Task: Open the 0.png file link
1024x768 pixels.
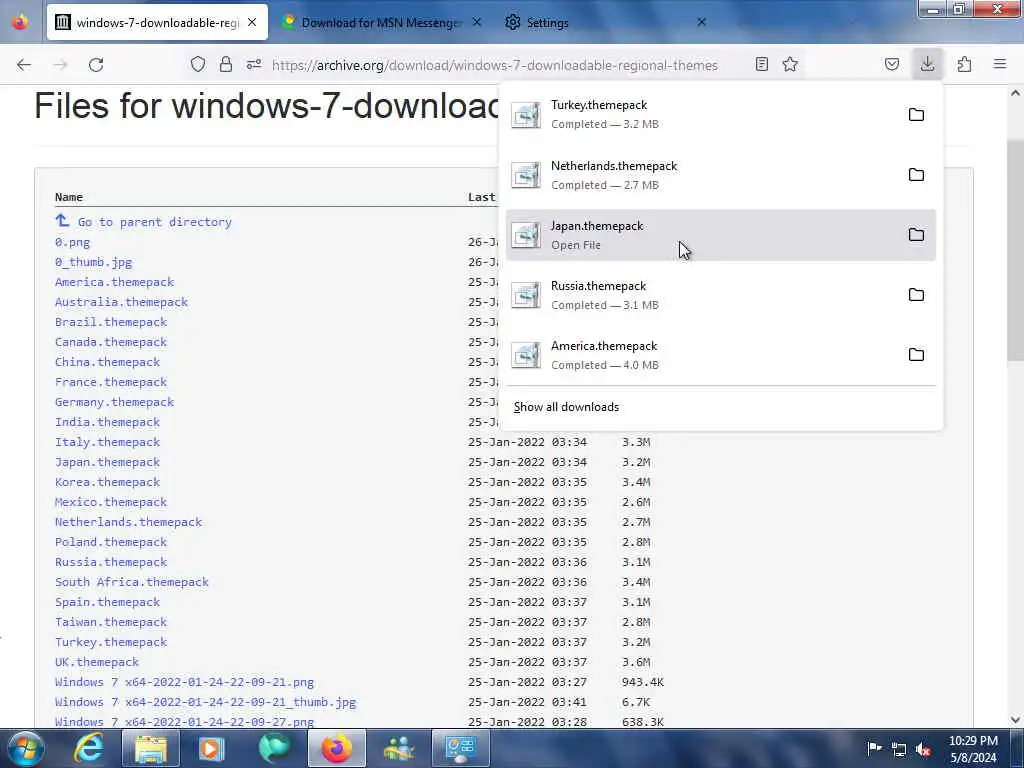Action: (72, 242)
